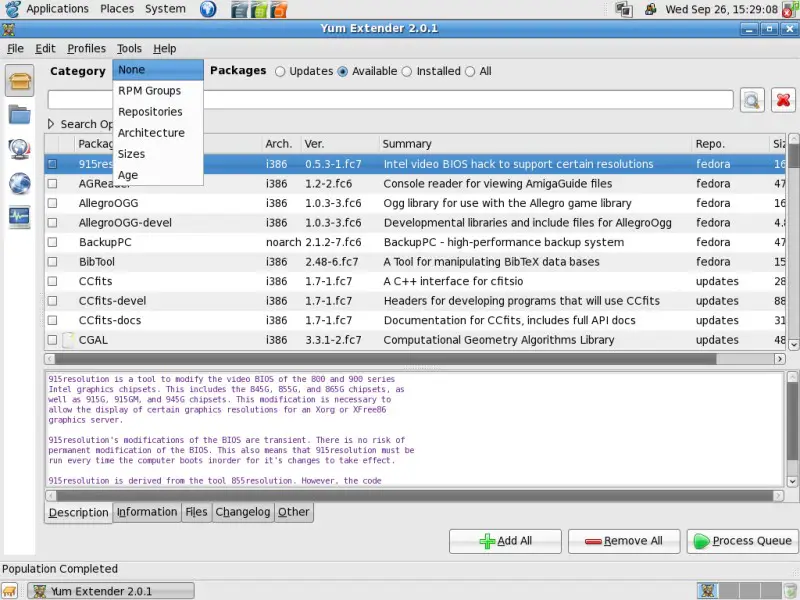
Task: Select the Installed radio button
Action: (x=407, y=72)
